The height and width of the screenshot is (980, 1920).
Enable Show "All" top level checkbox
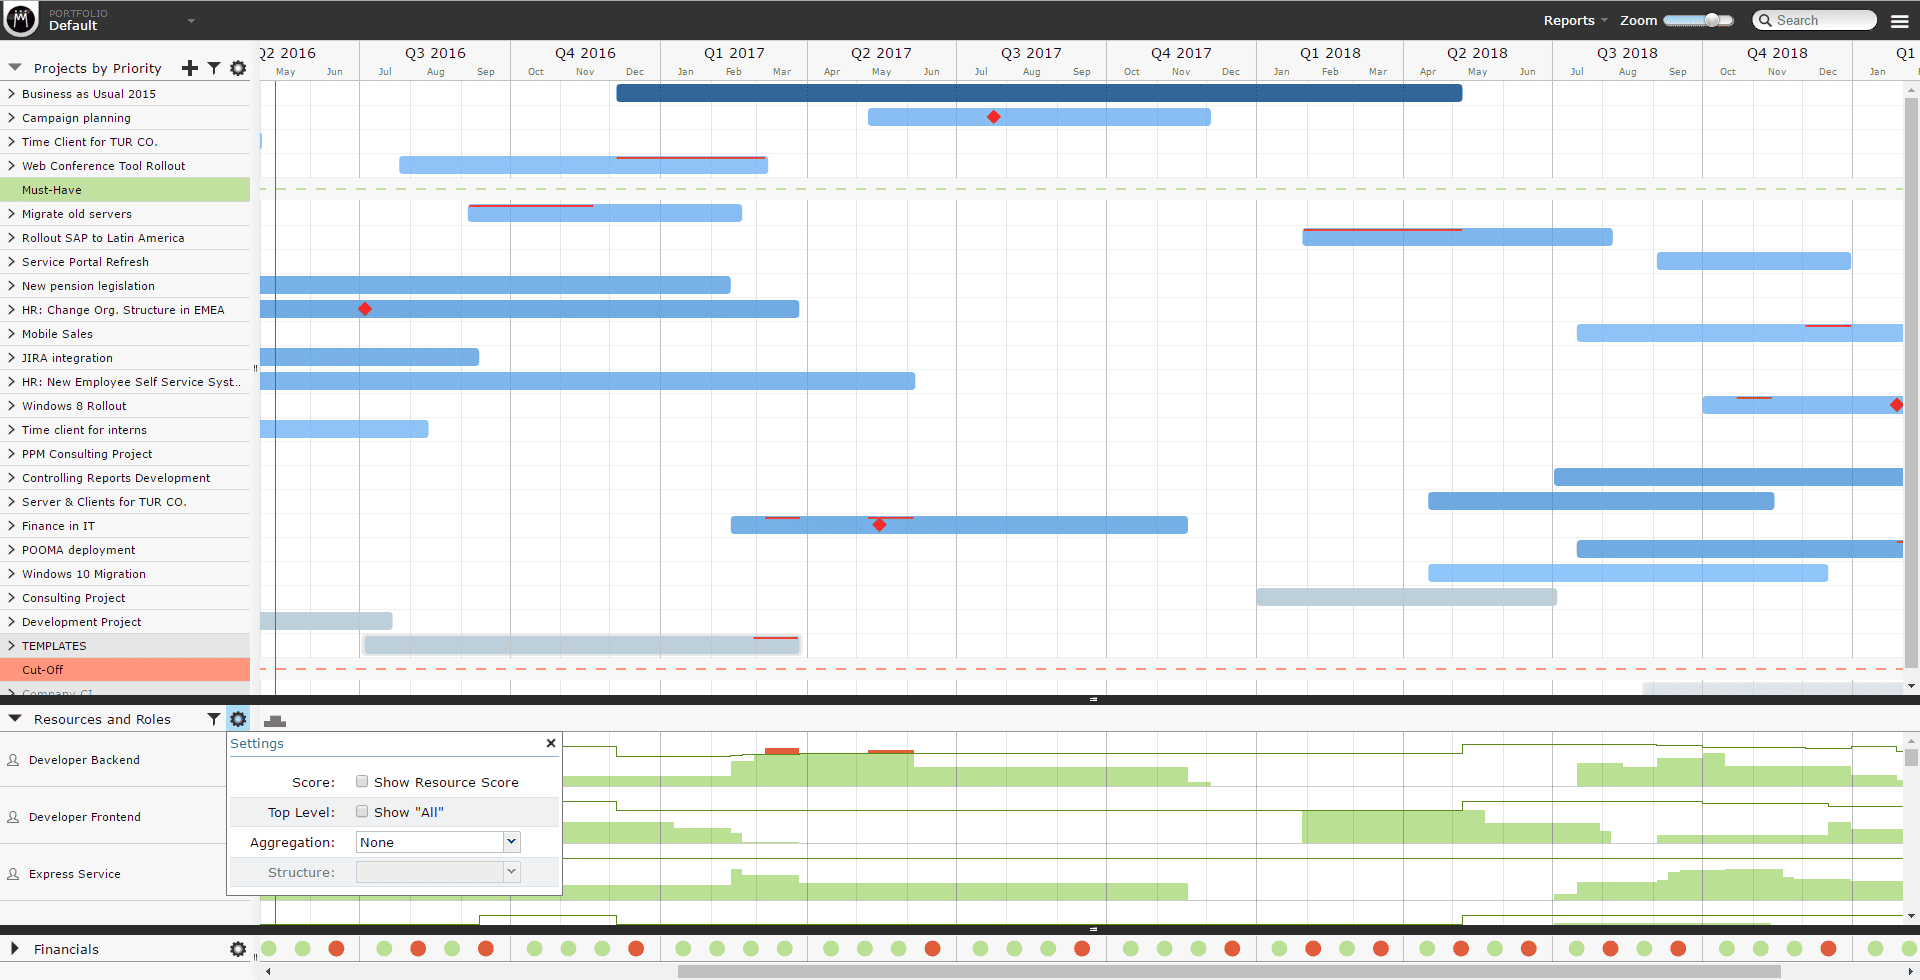tap(362, 812)
